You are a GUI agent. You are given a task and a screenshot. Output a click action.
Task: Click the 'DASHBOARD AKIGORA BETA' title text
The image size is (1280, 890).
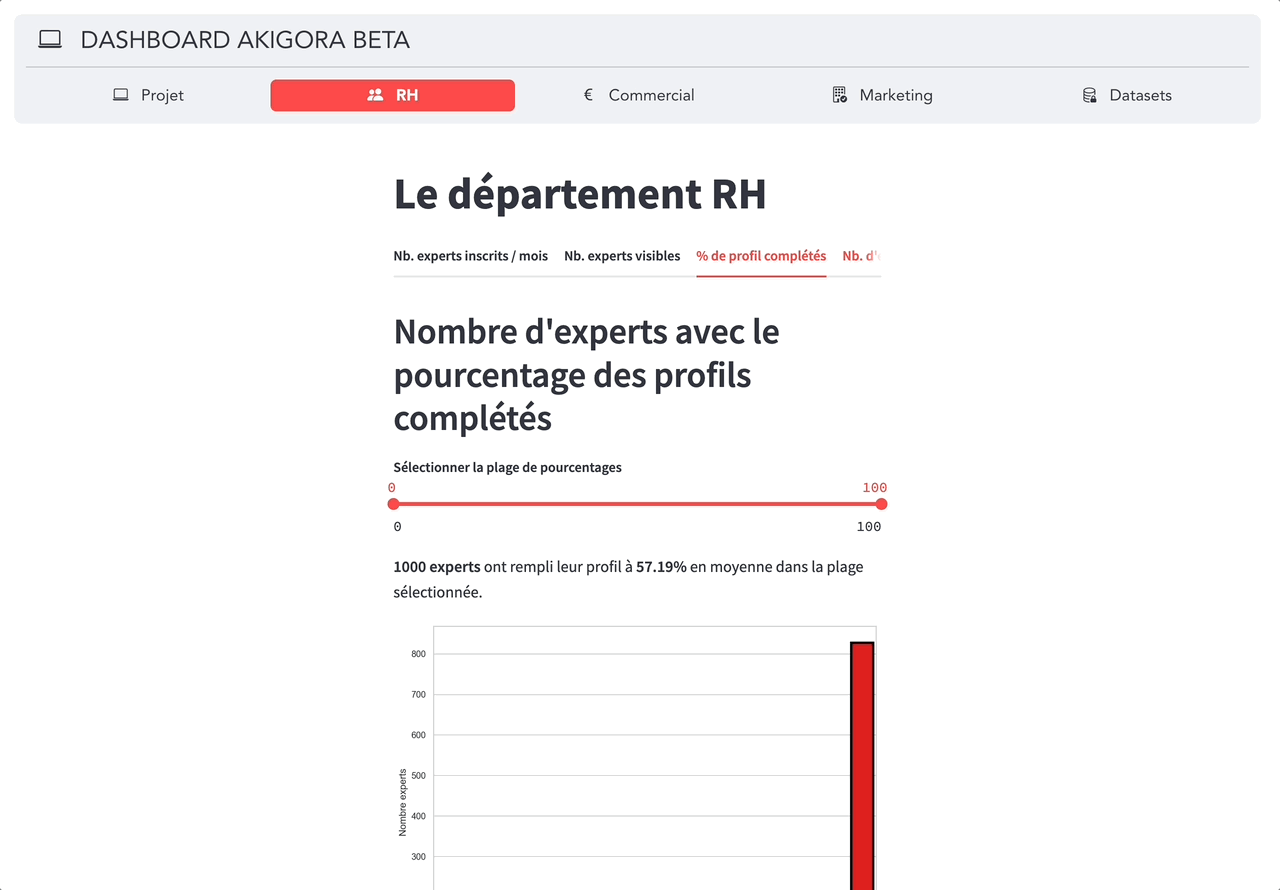[x=245, y=40]
